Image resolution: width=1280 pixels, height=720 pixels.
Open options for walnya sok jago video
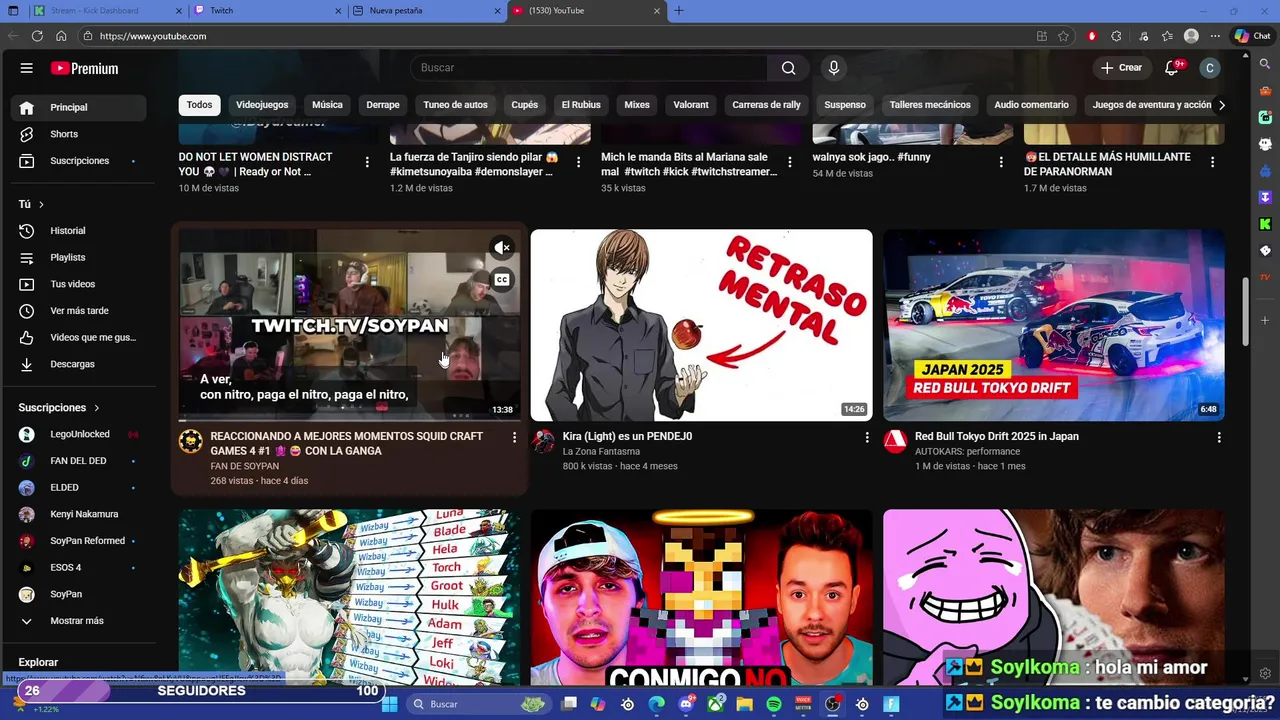point(1001,162)
